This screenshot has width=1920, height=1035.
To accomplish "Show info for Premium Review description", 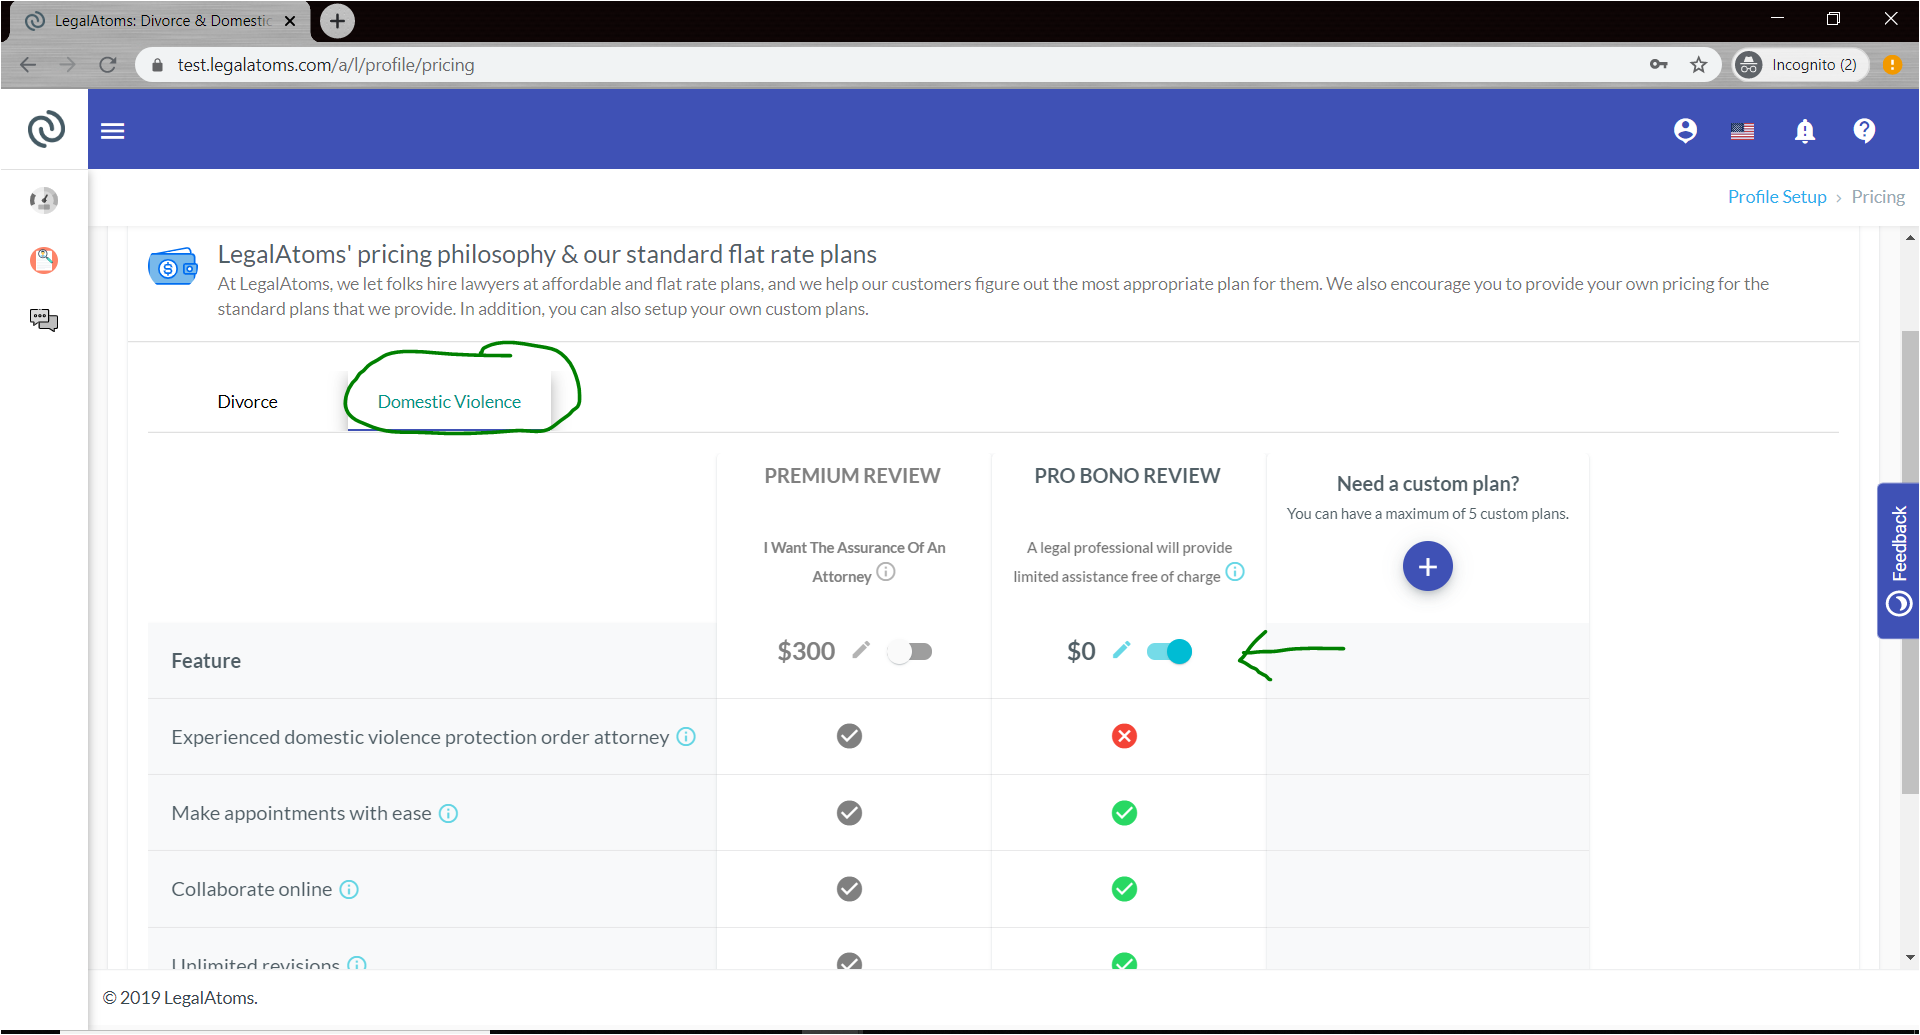I will pyautogui.click(x=886, y=572).
